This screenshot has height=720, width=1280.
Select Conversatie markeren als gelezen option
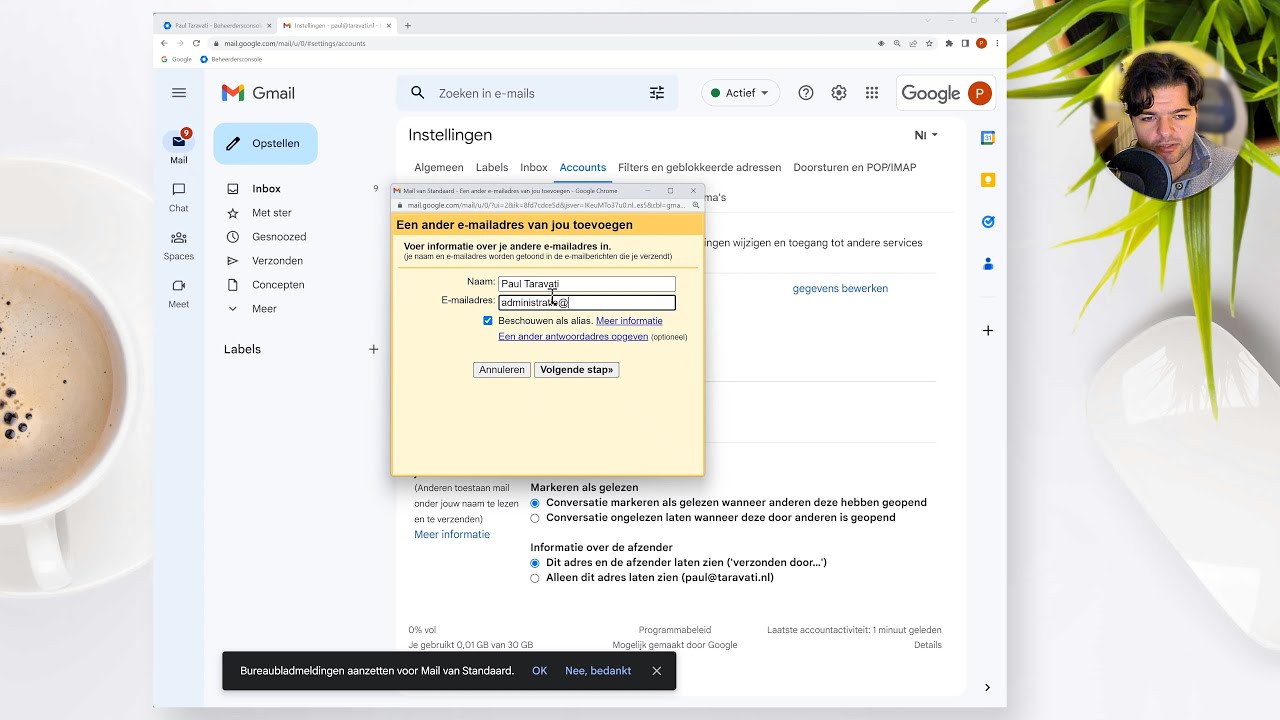click(x=535, y=503)
